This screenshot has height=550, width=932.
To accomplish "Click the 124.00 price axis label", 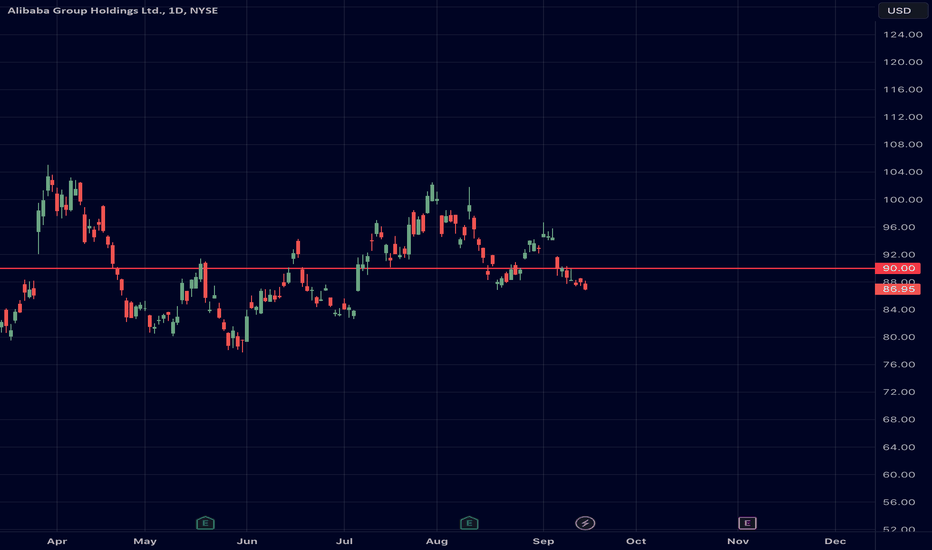I will [x=903, y=34].
